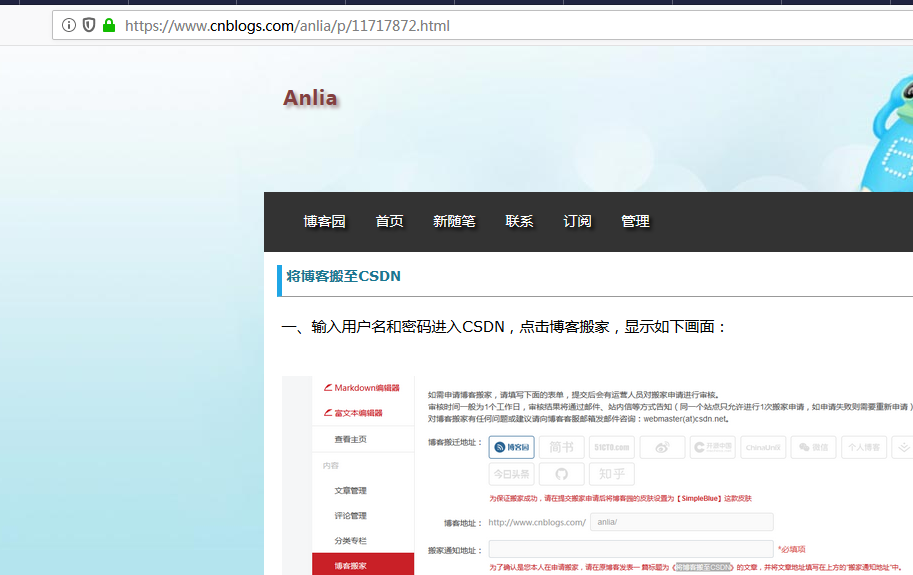The image size is (913, 575).
Task: Choose the 知乎 platform button
Action: [612, 474]
